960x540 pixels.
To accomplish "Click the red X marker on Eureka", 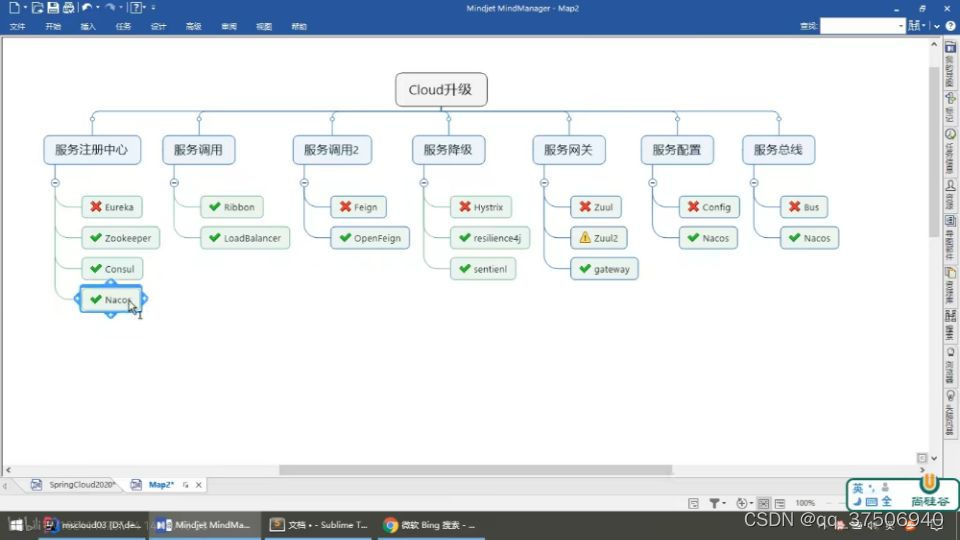I will click(x=96, y=207).
